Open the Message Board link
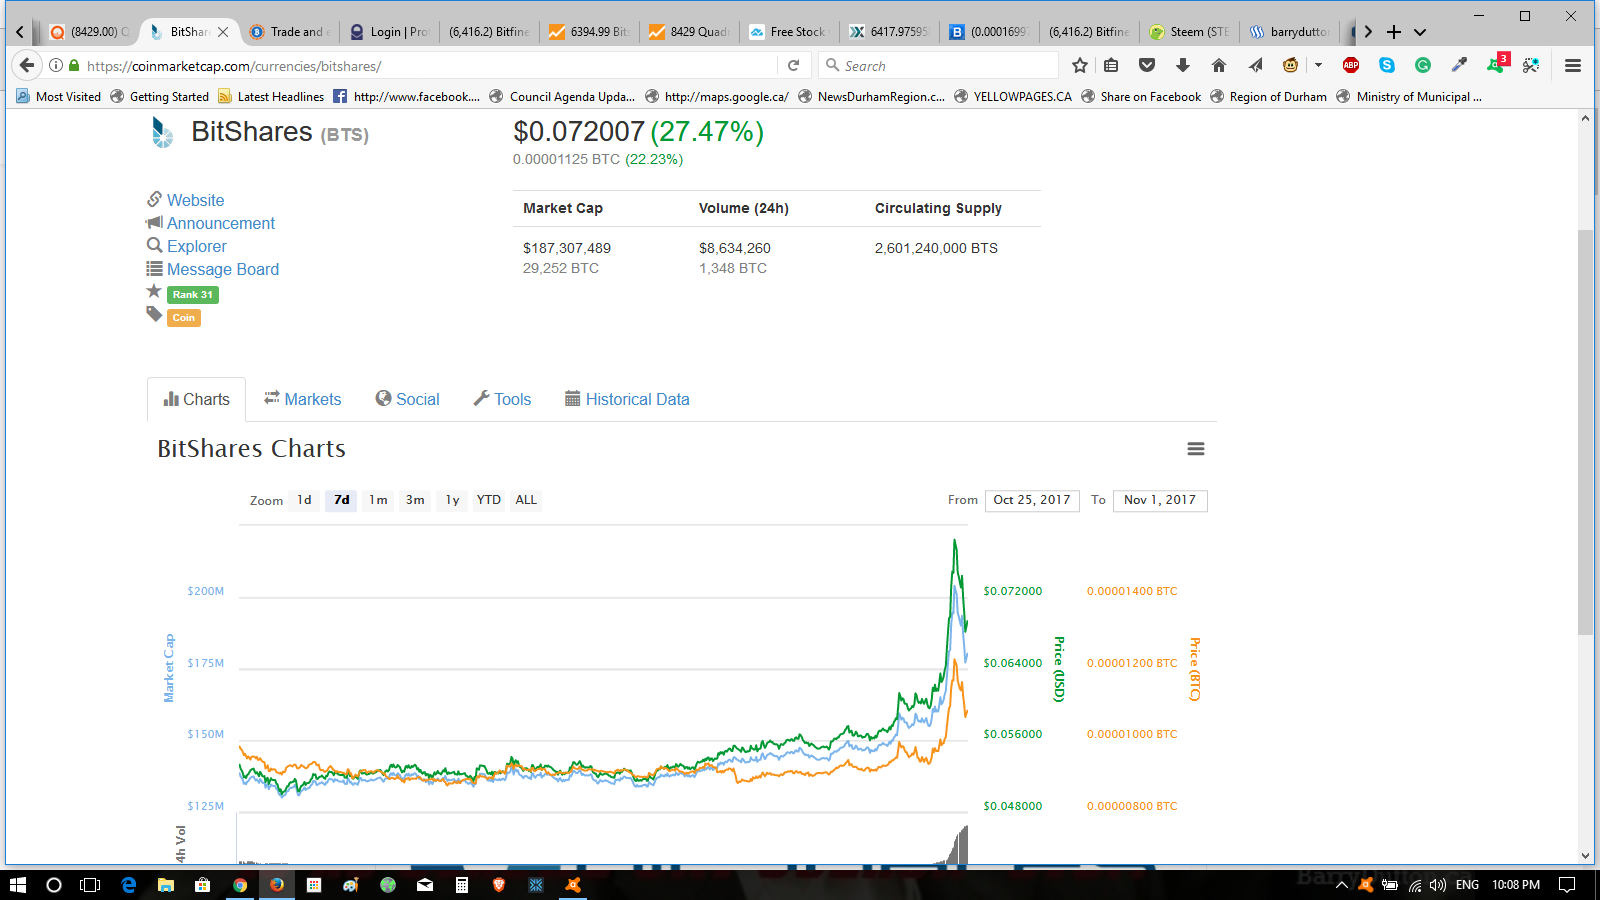This screenshot has height=900, width=1600. 223,269
